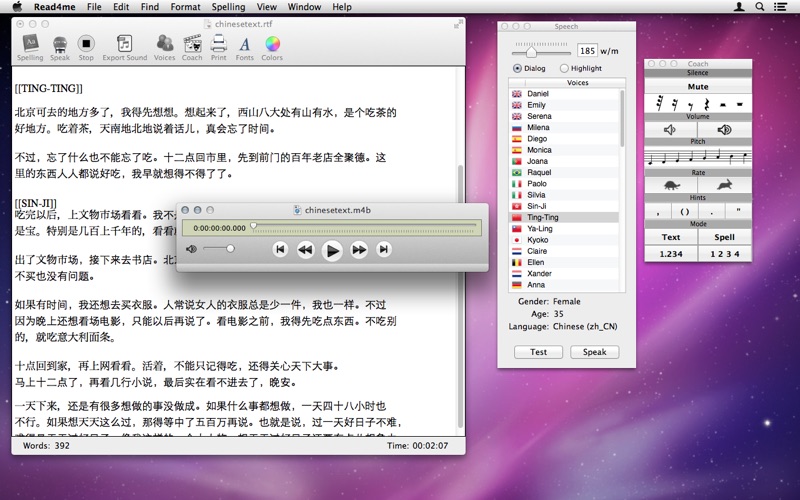The height and width of the screenshot is (500, 800).
Task: Select the Highlight radio button
Action: 564,68
